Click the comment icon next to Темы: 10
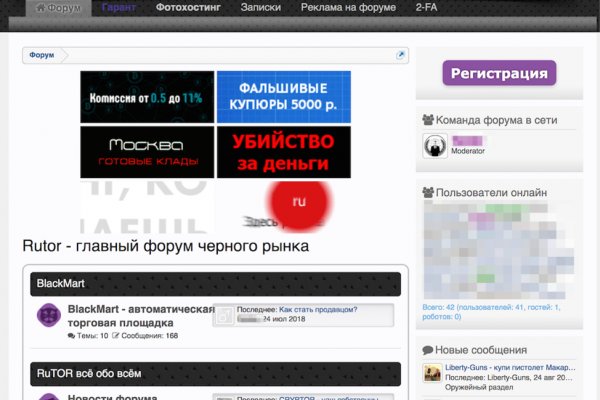This screenshot has height=400, width=600. click(x=72, y=336)
